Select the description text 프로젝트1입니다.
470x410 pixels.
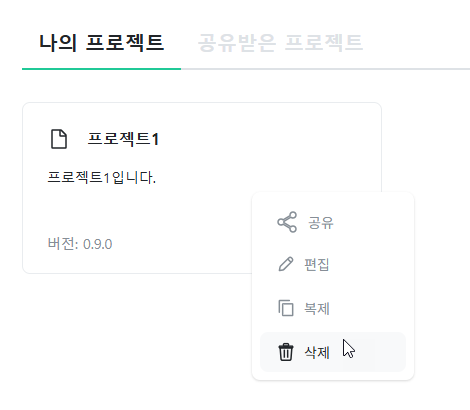point(102,177)
